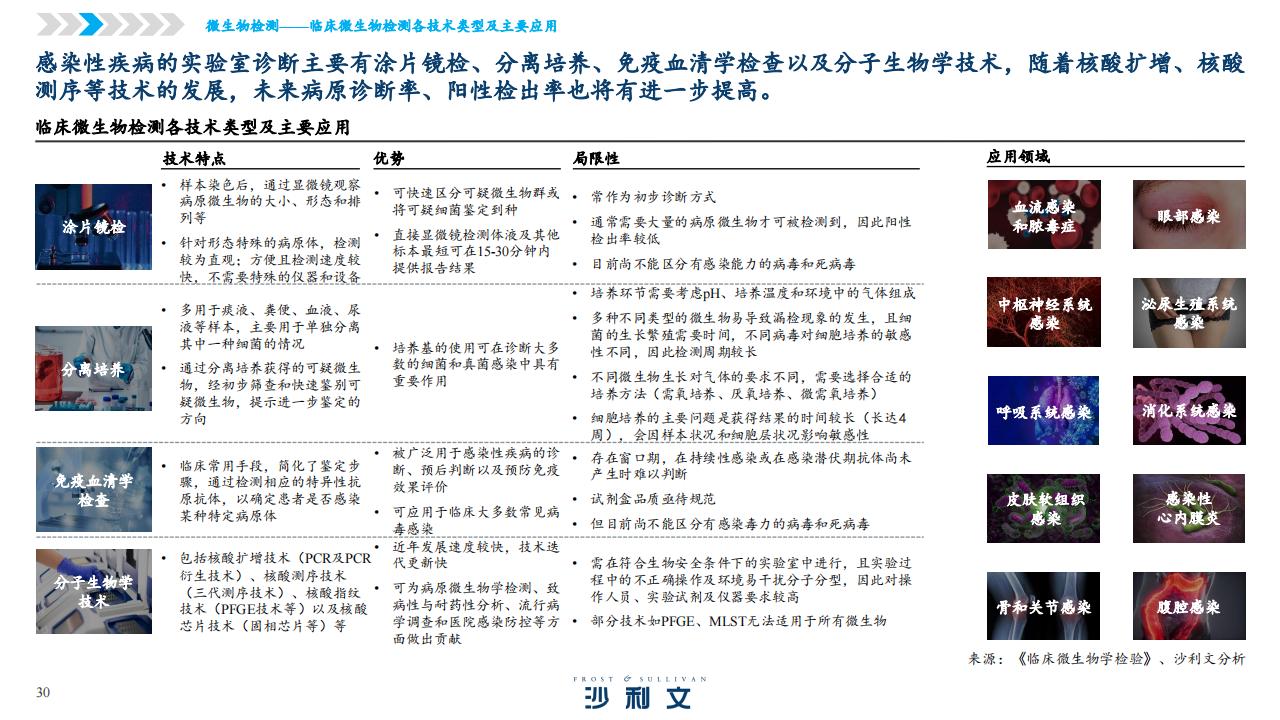Select the 血流感染和脓毒症 image tile

tap(1044, 214)
